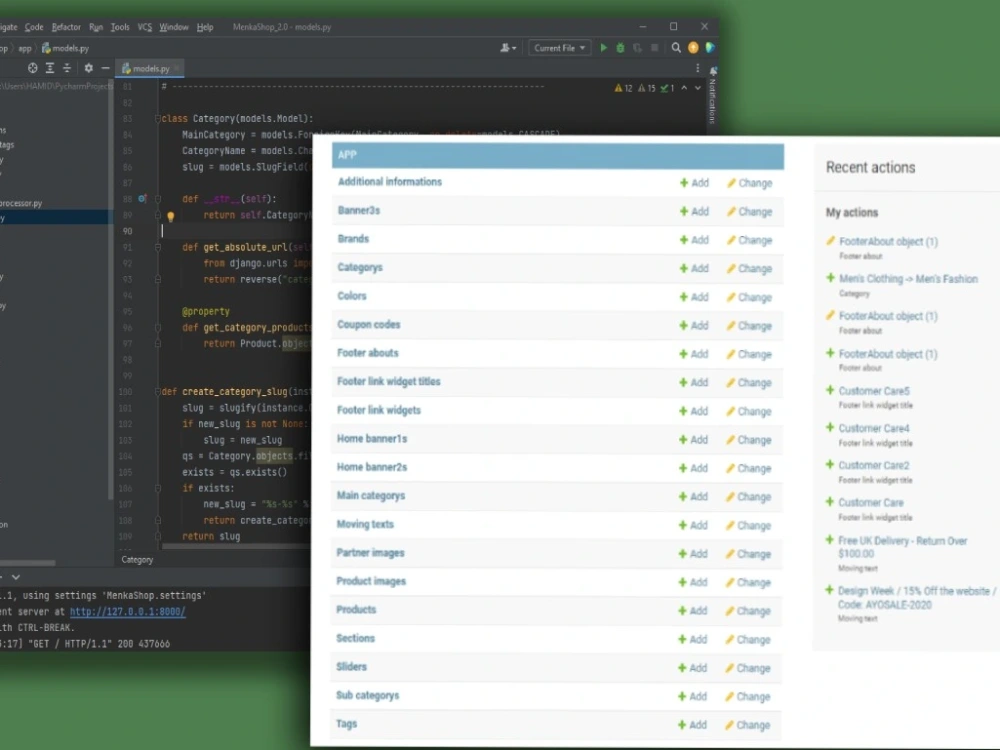The height and width of the screenshot is (750, 1000).
Task: Add a new Category entry in Categorys row
Action: (694, 268)
